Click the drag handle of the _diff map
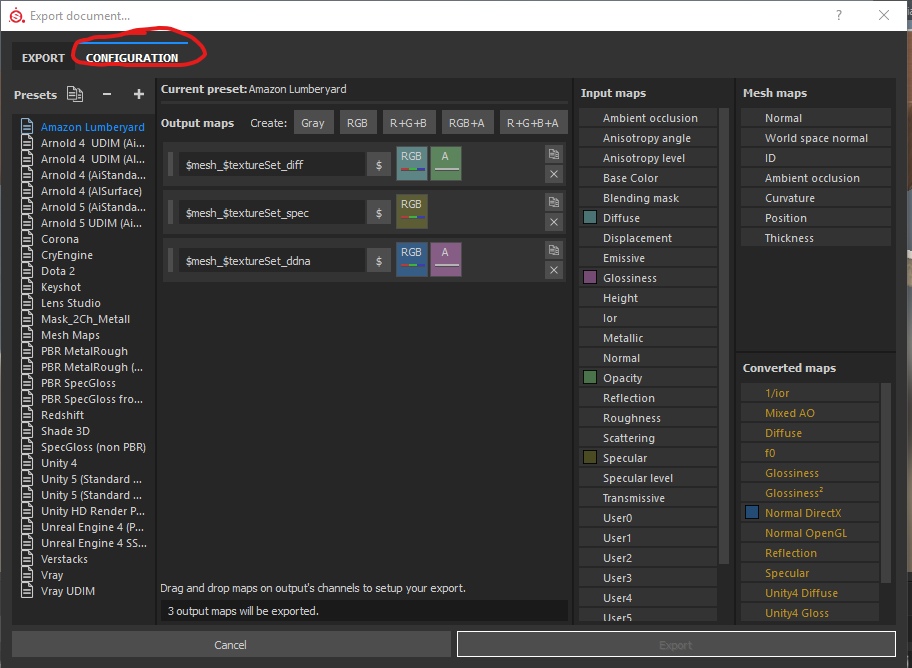The height and width of the screenshot is (668, 912). [170, 164]
